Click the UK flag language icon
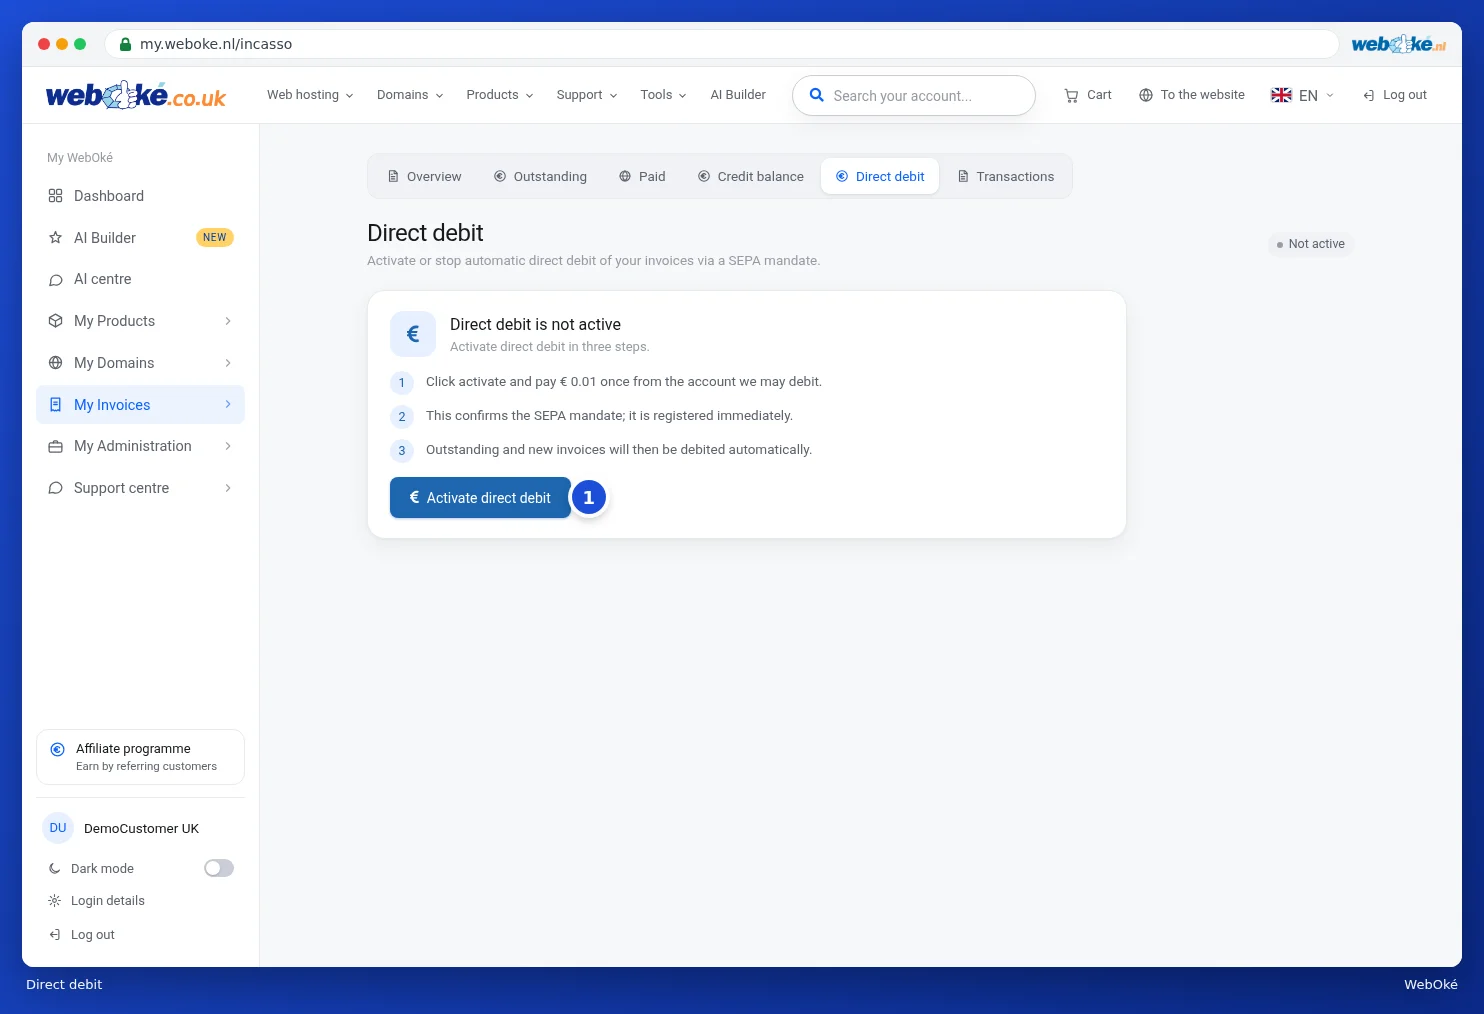Image resolution: width=1484 pixels, height=1014 pixels. (1281, 95)
